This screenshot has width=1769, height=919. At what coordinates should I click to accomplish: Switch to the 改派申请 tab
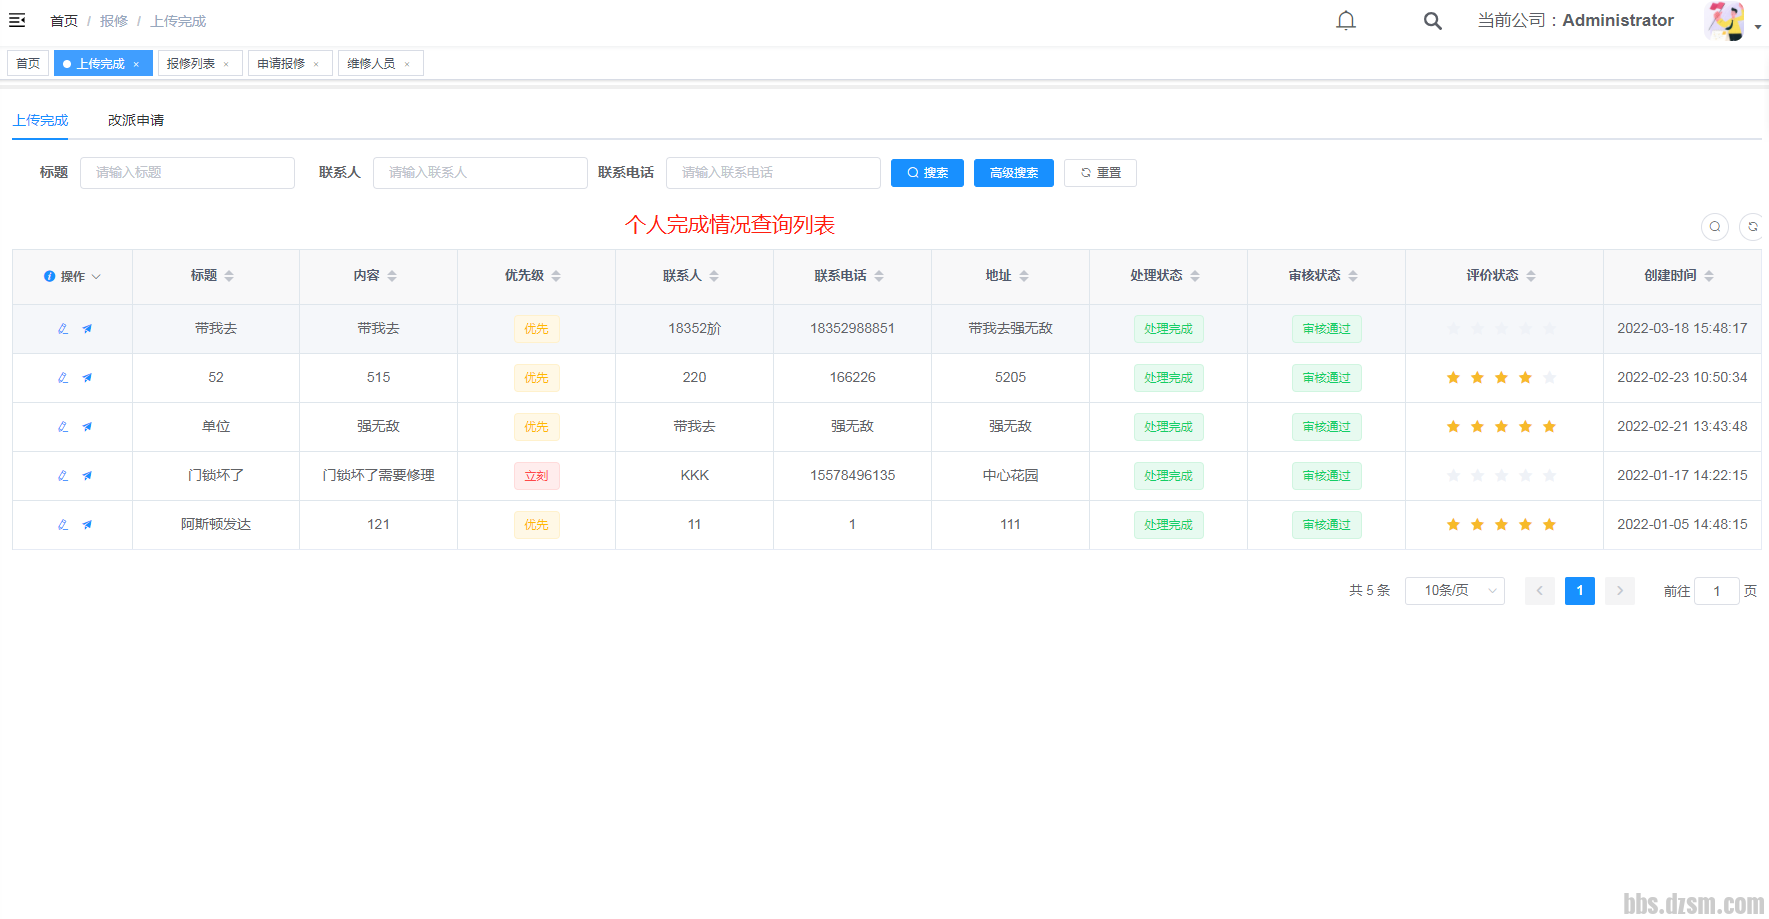136,120
